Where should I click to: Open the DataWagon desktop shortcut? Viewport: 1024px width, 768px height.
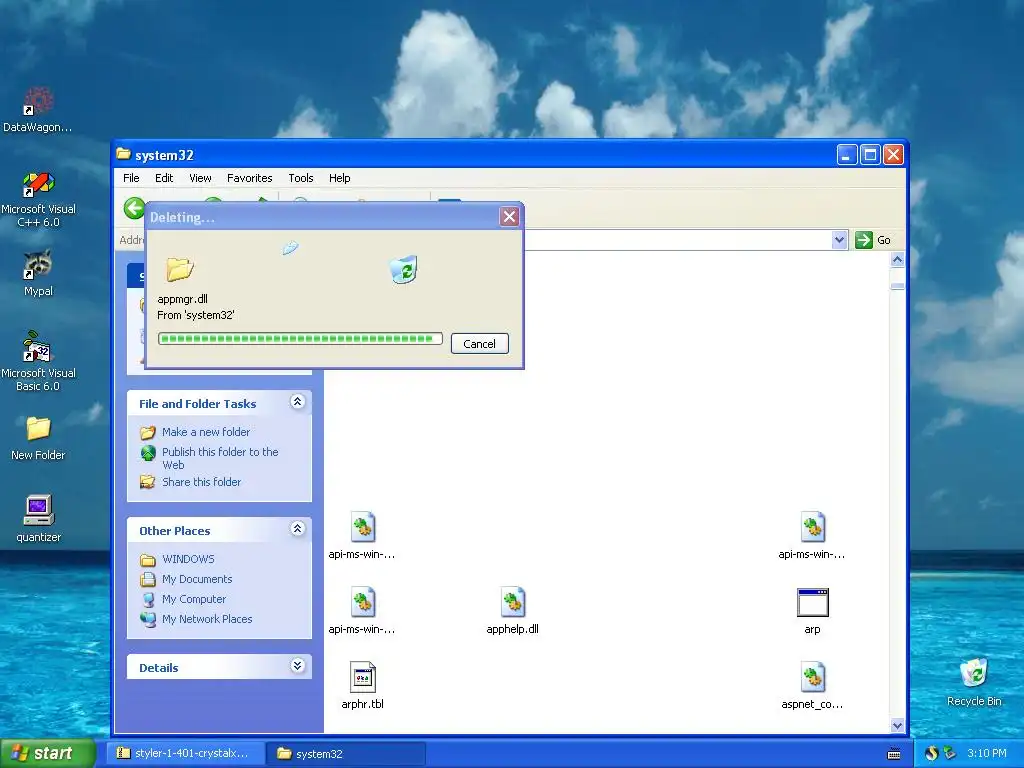click(38, 110)
